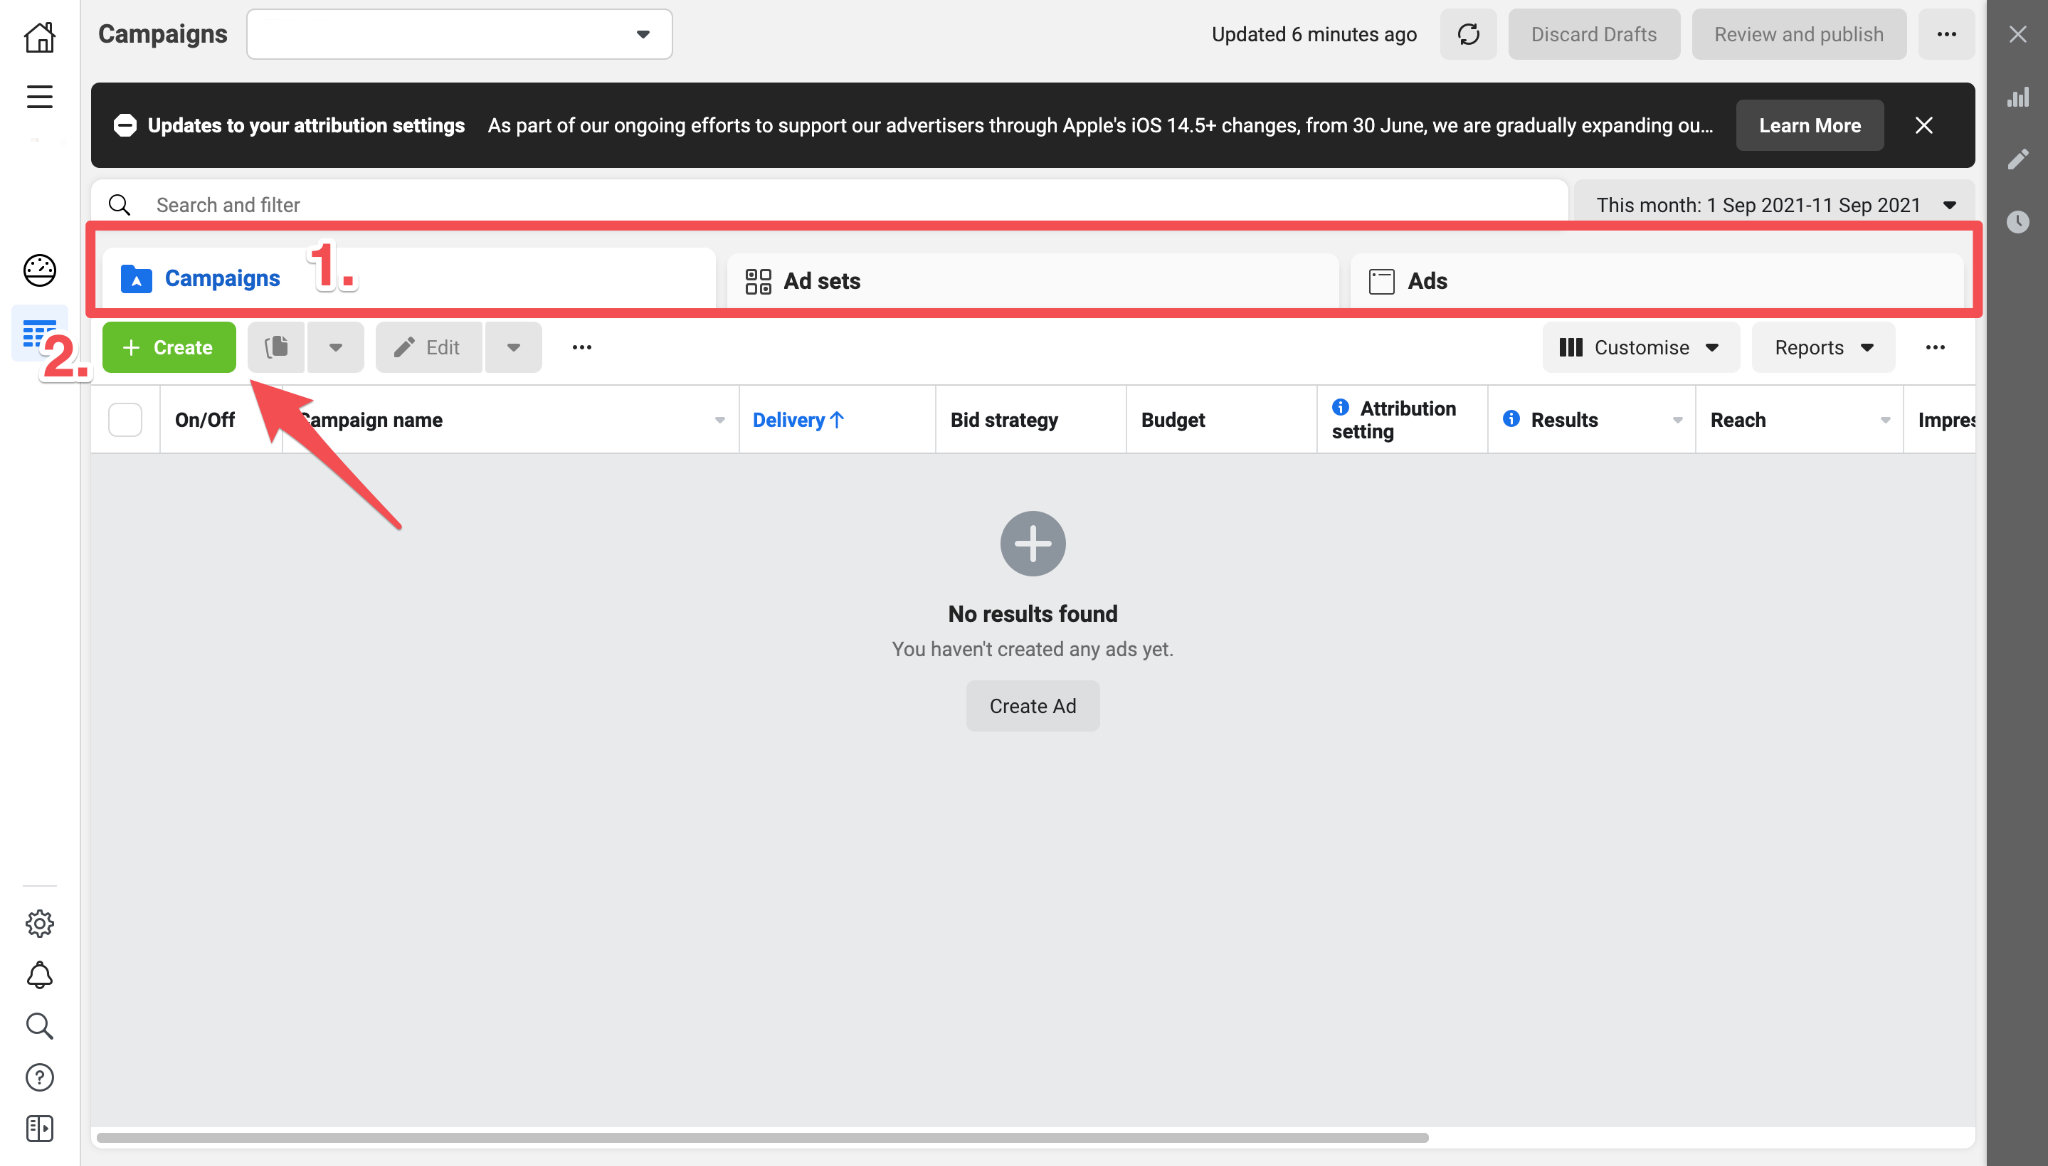Viewport: 2048px width, 1166px height.
Task: Expand the Customise columns dropdown
Action: [1640, 347]
